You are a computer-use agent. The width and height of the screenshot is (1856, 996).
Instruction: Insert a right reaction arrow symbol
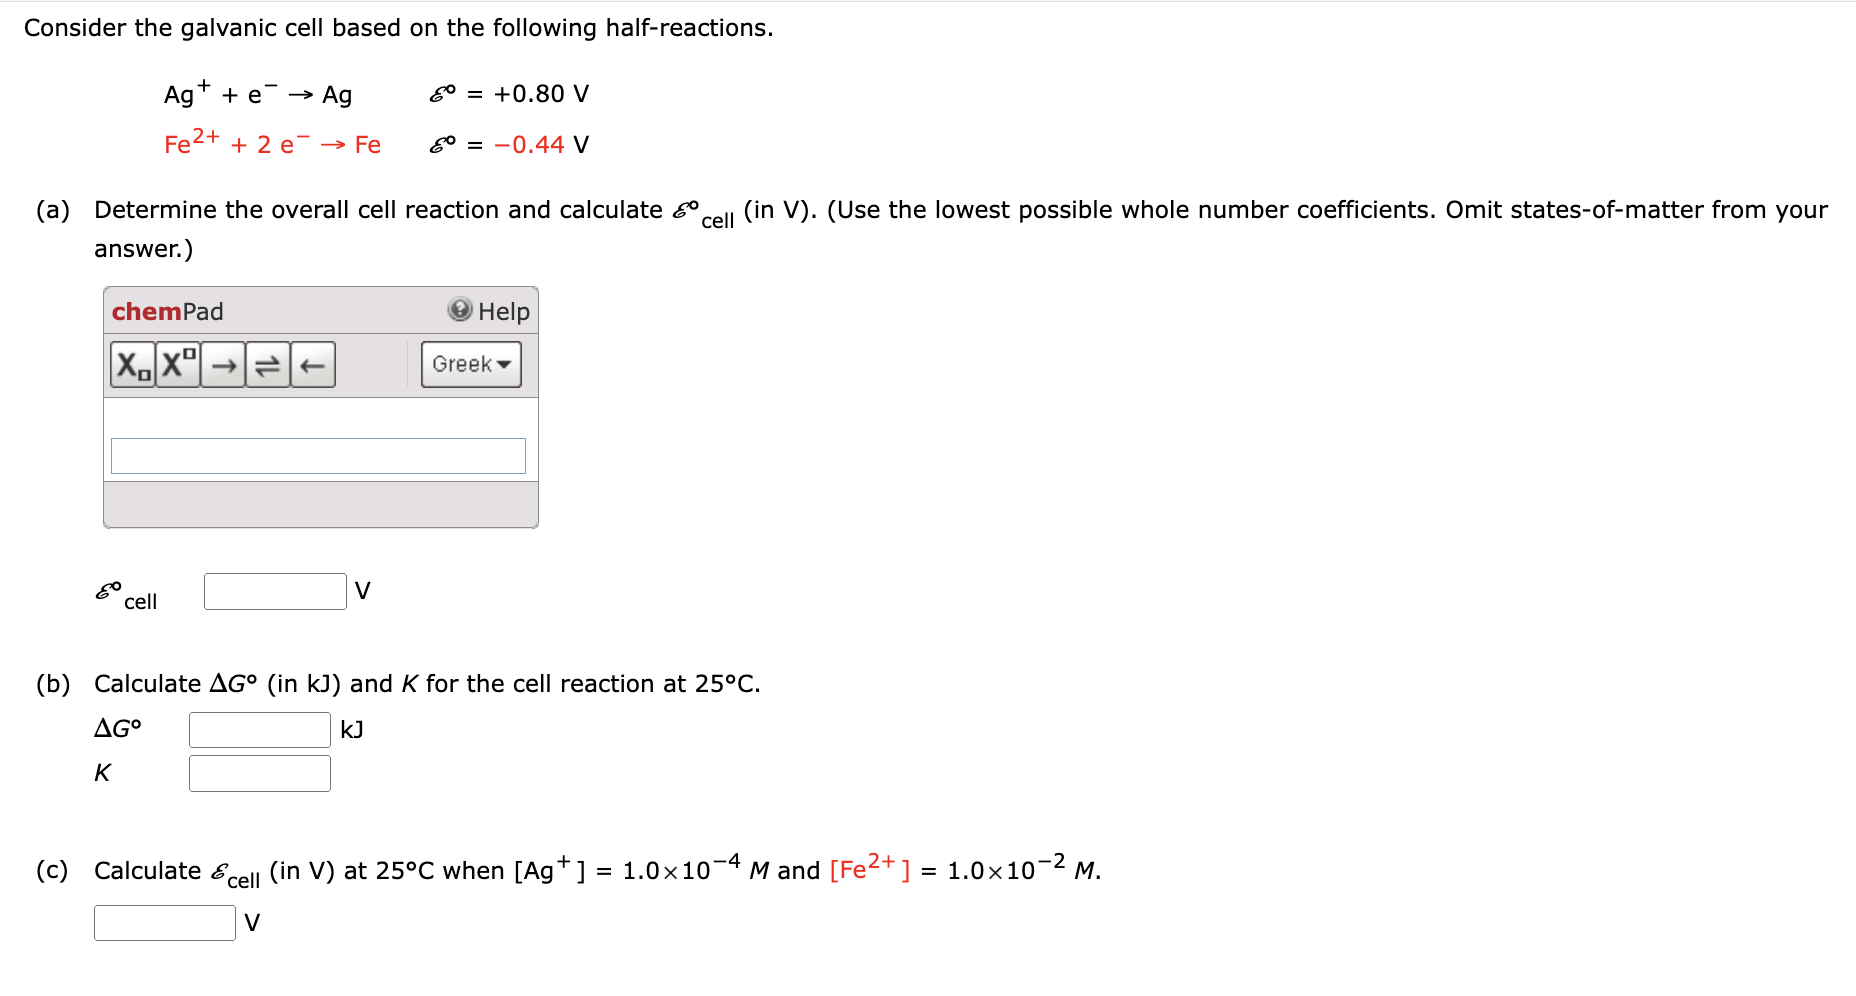coord(223,365)
